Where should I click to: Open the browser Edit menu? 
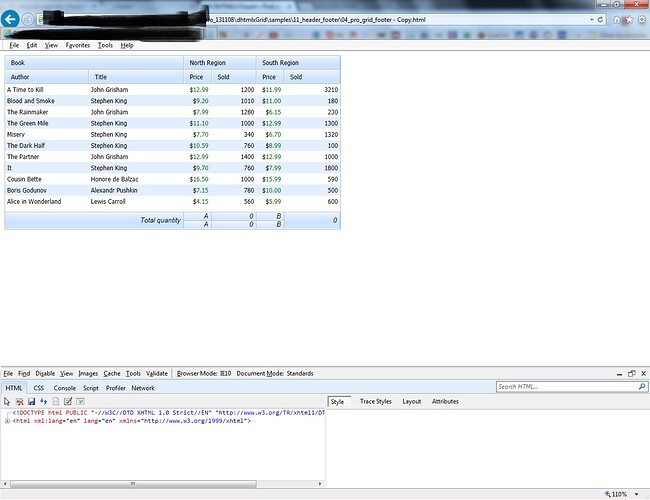pos(32,45)
